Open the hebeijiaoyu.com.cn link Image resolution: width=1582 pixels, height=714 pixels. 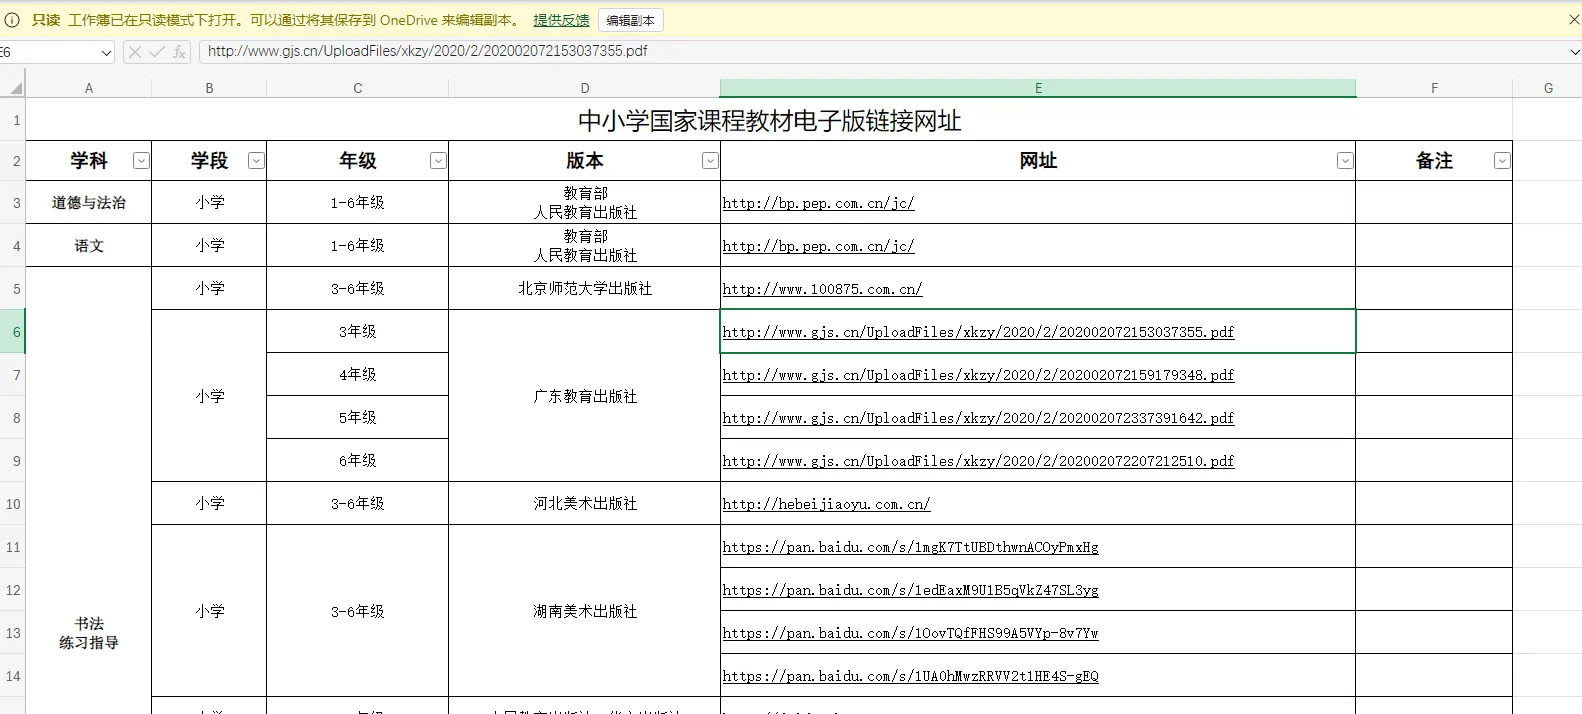point(826,504)
